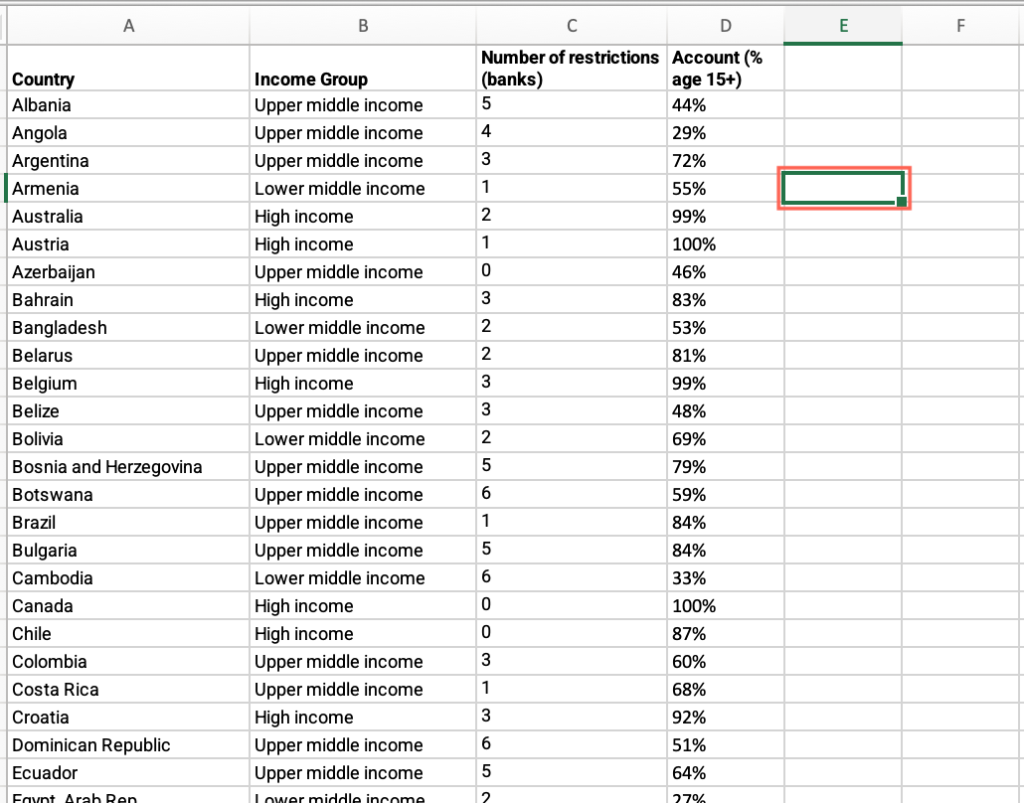Viewport: 1024px width, 803px height.
Task: Select the 'Bahrain' cell
Action: click(x=128, y=300)
